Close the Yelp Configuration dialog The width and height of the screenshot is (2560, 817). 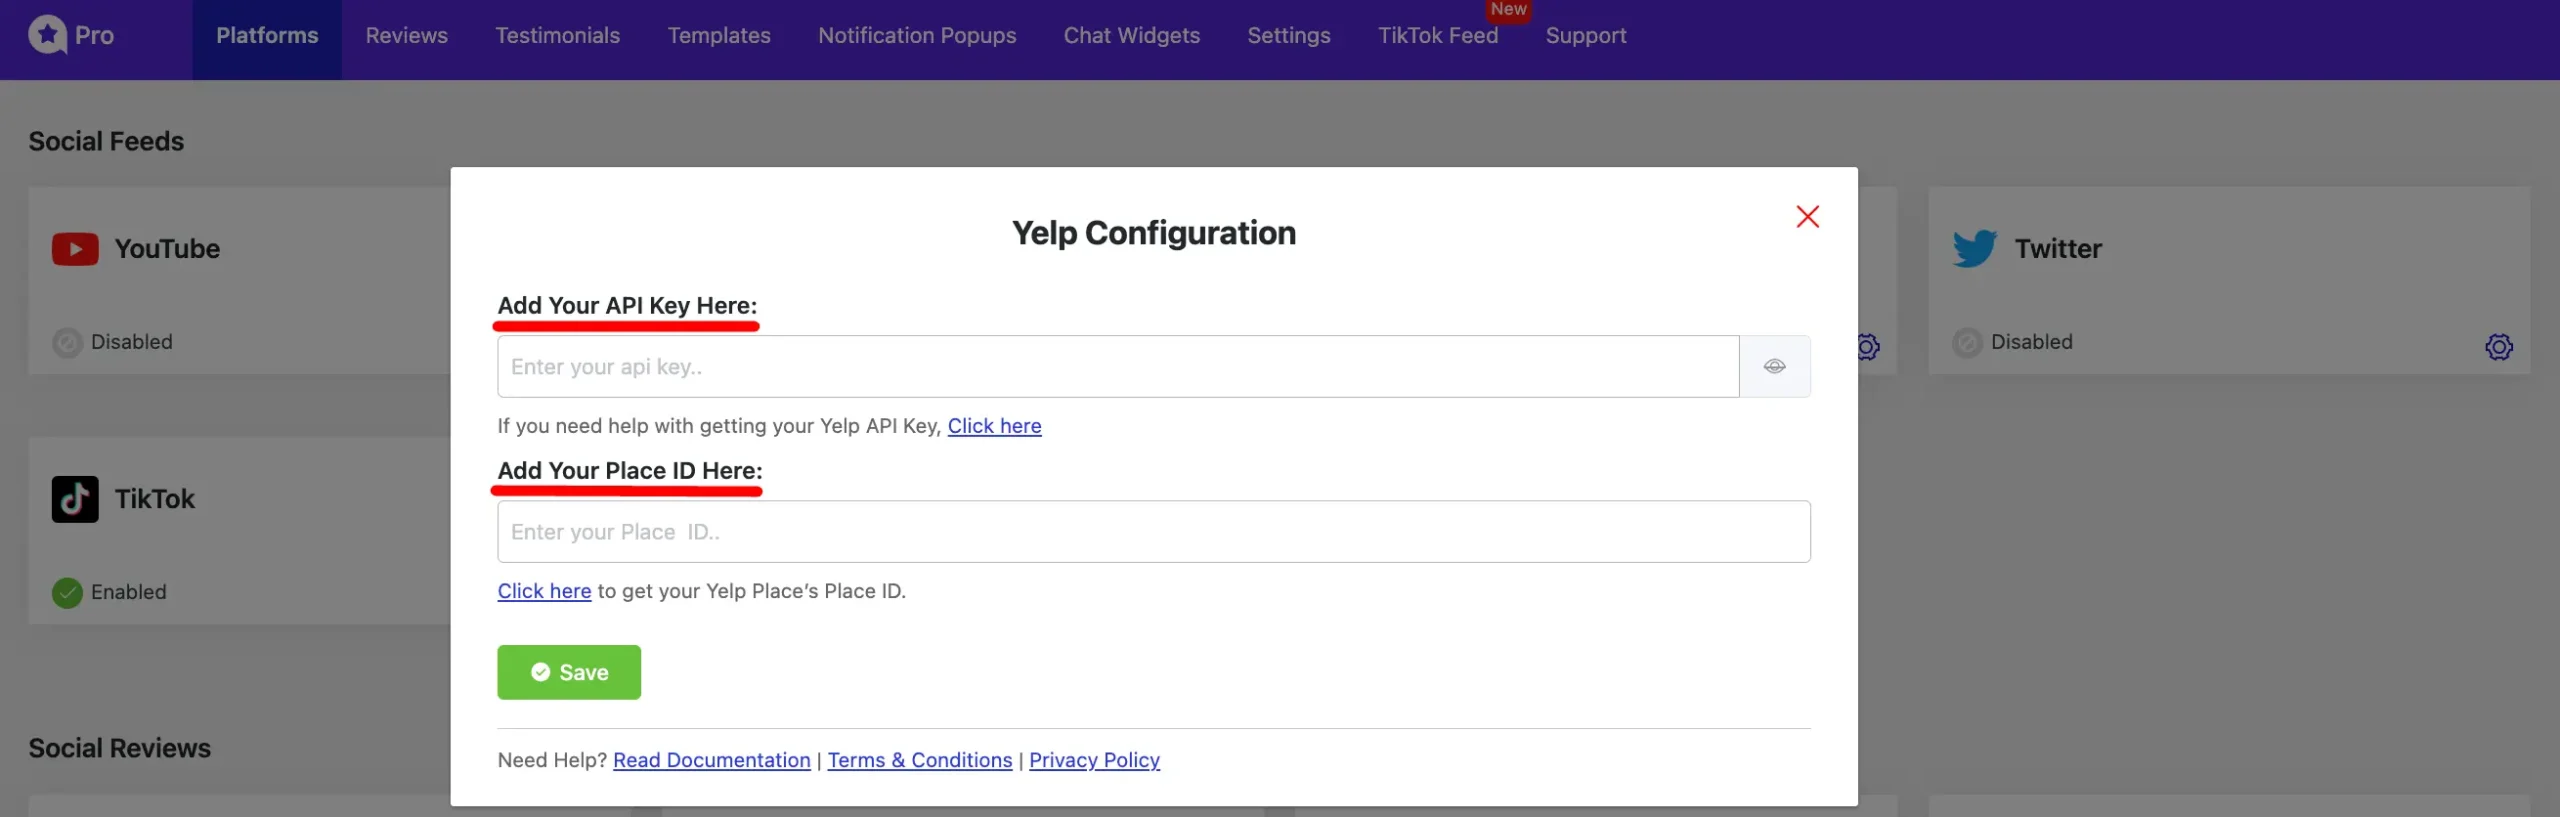click(x=1807, y=217)
